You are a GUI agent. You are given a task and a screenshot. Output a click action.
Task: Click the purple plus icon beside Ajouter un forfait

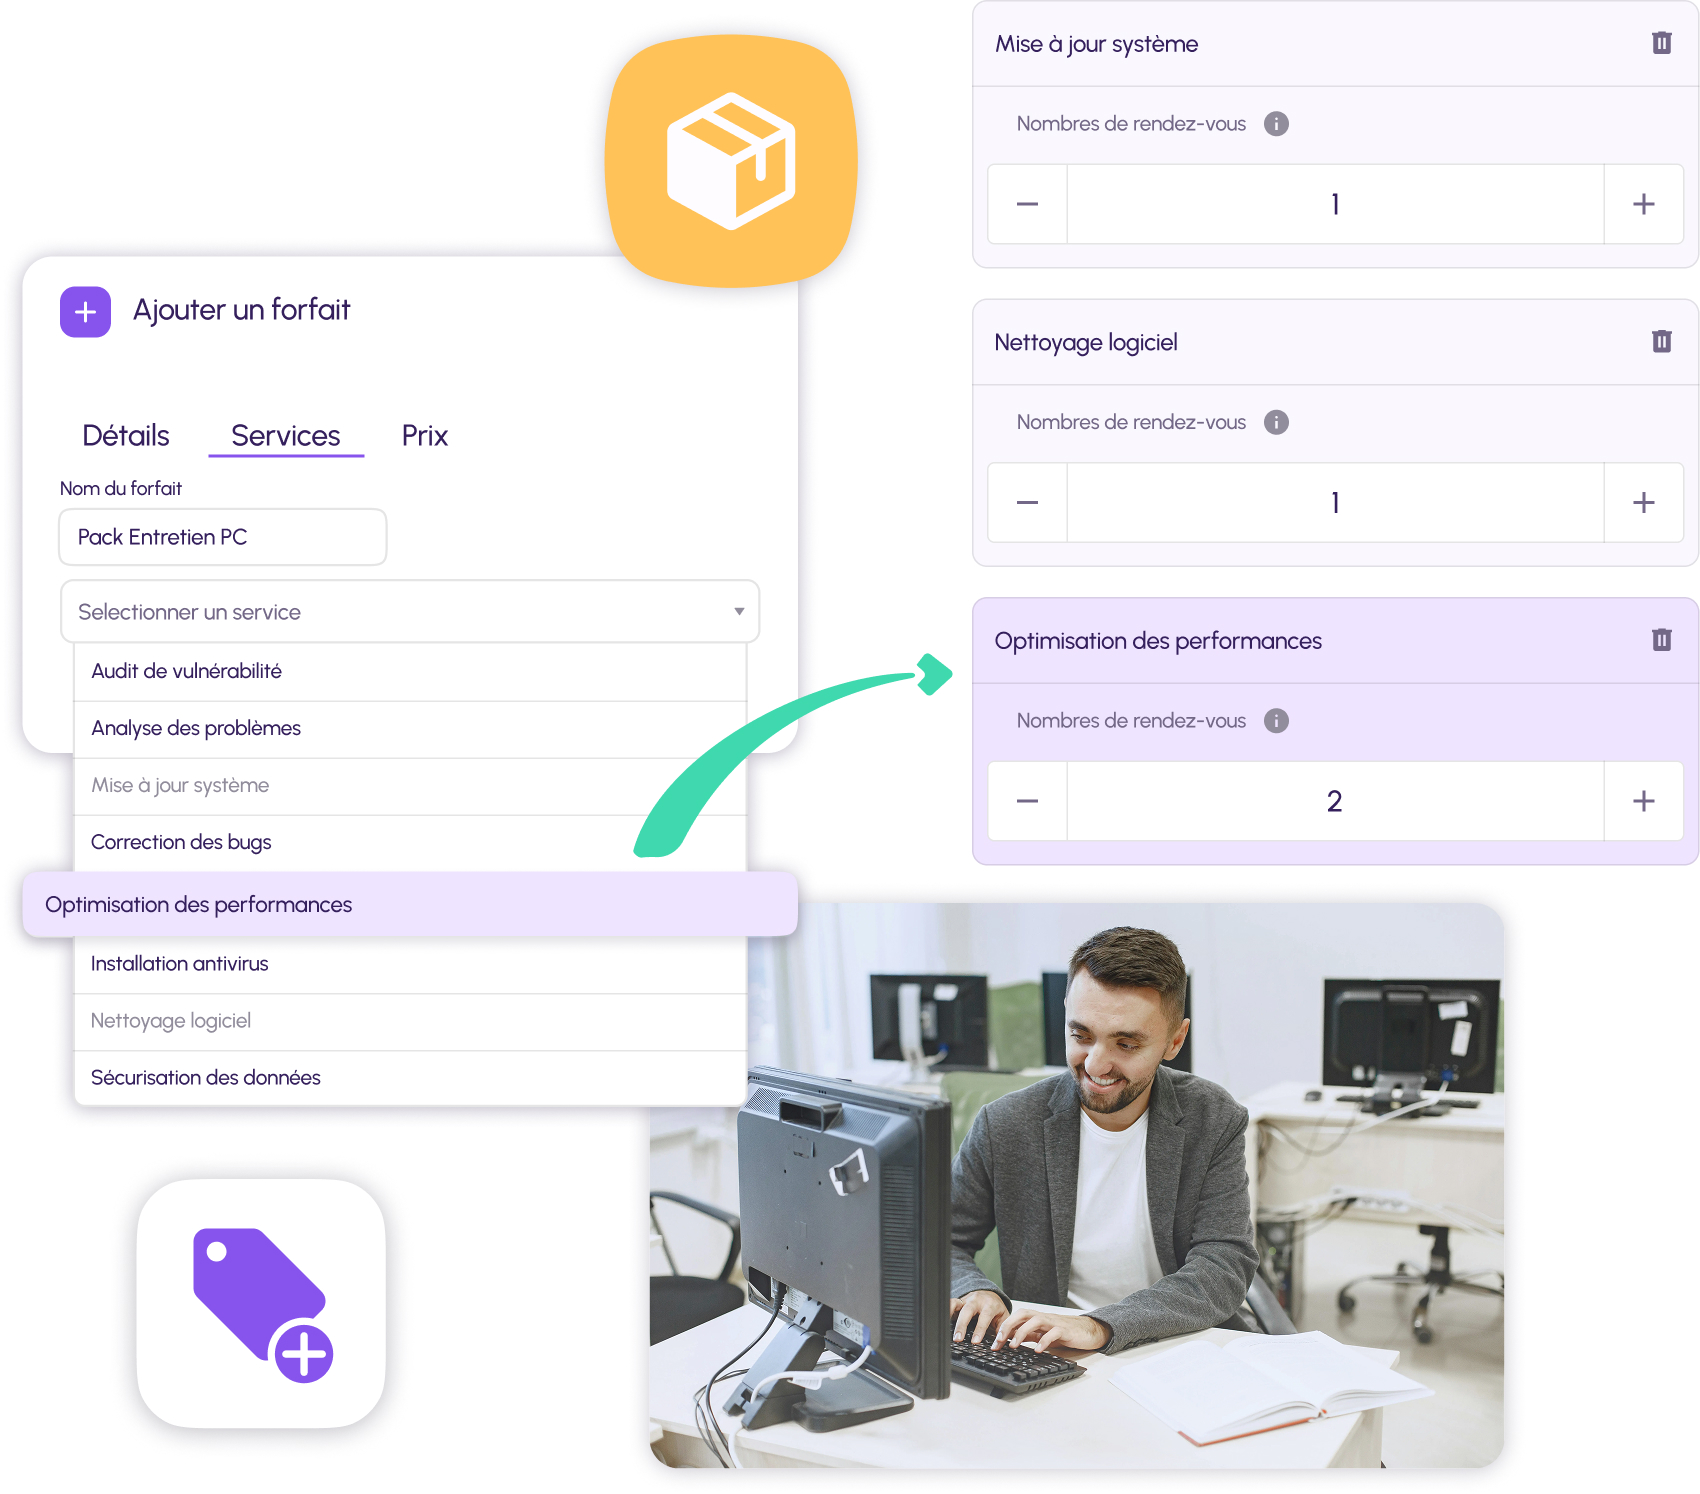pos(85,312)
